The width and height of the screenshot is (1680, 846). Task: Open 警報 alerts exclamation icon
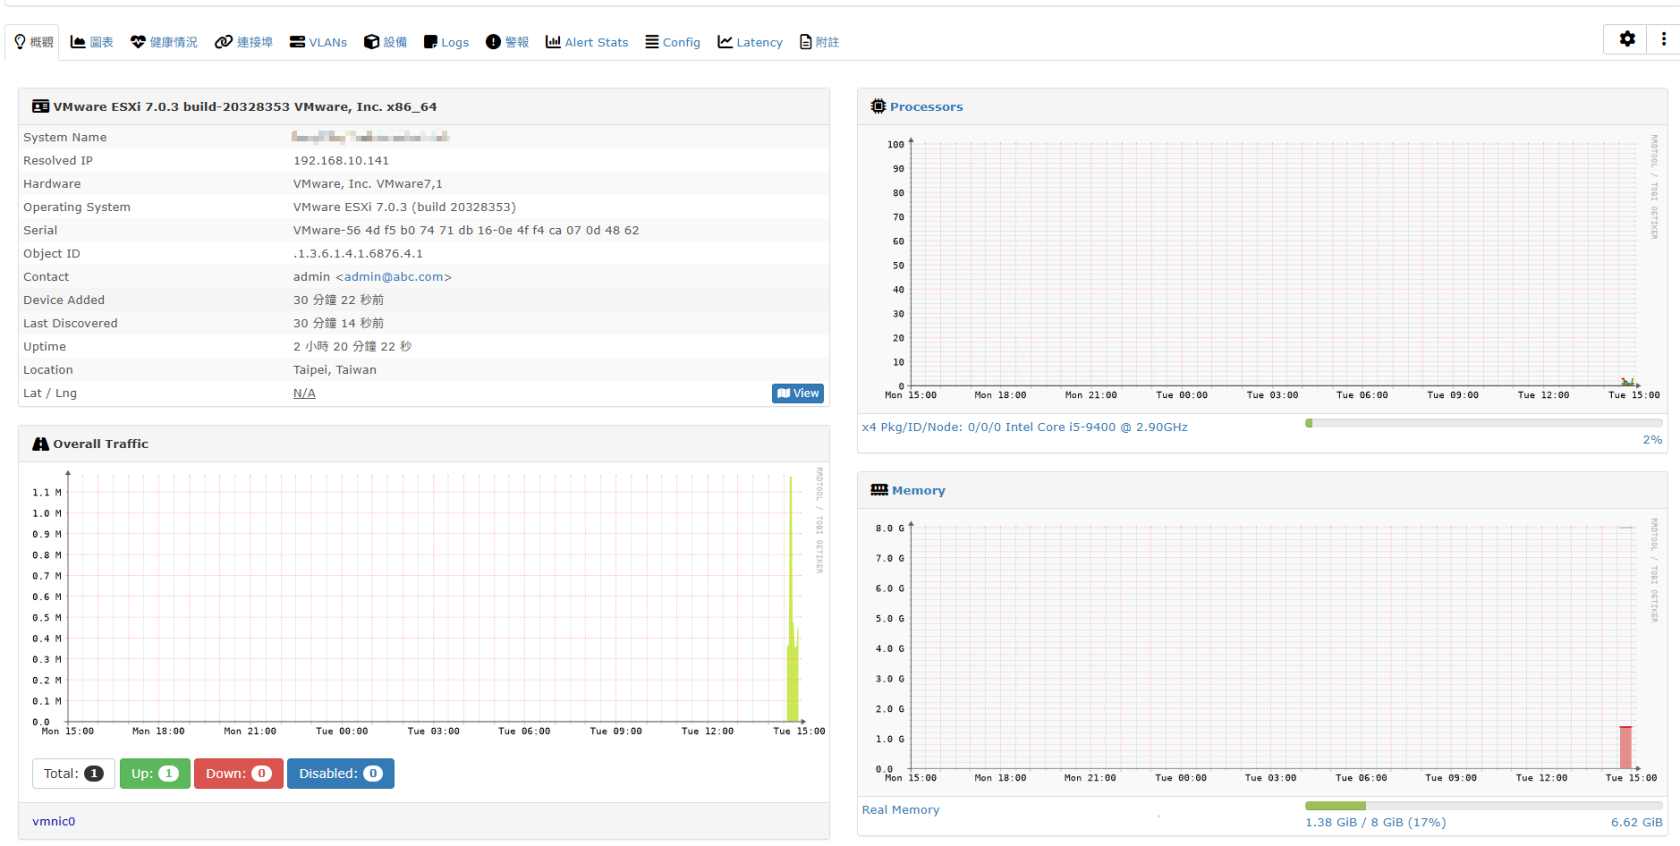coord(493,42)
